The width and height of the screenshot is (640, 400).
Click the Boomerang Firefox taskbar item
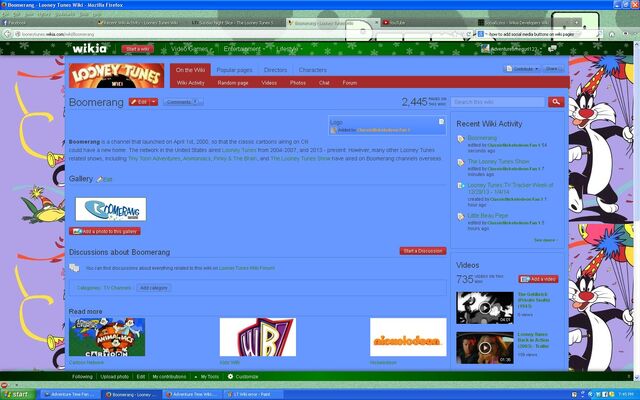131,395
